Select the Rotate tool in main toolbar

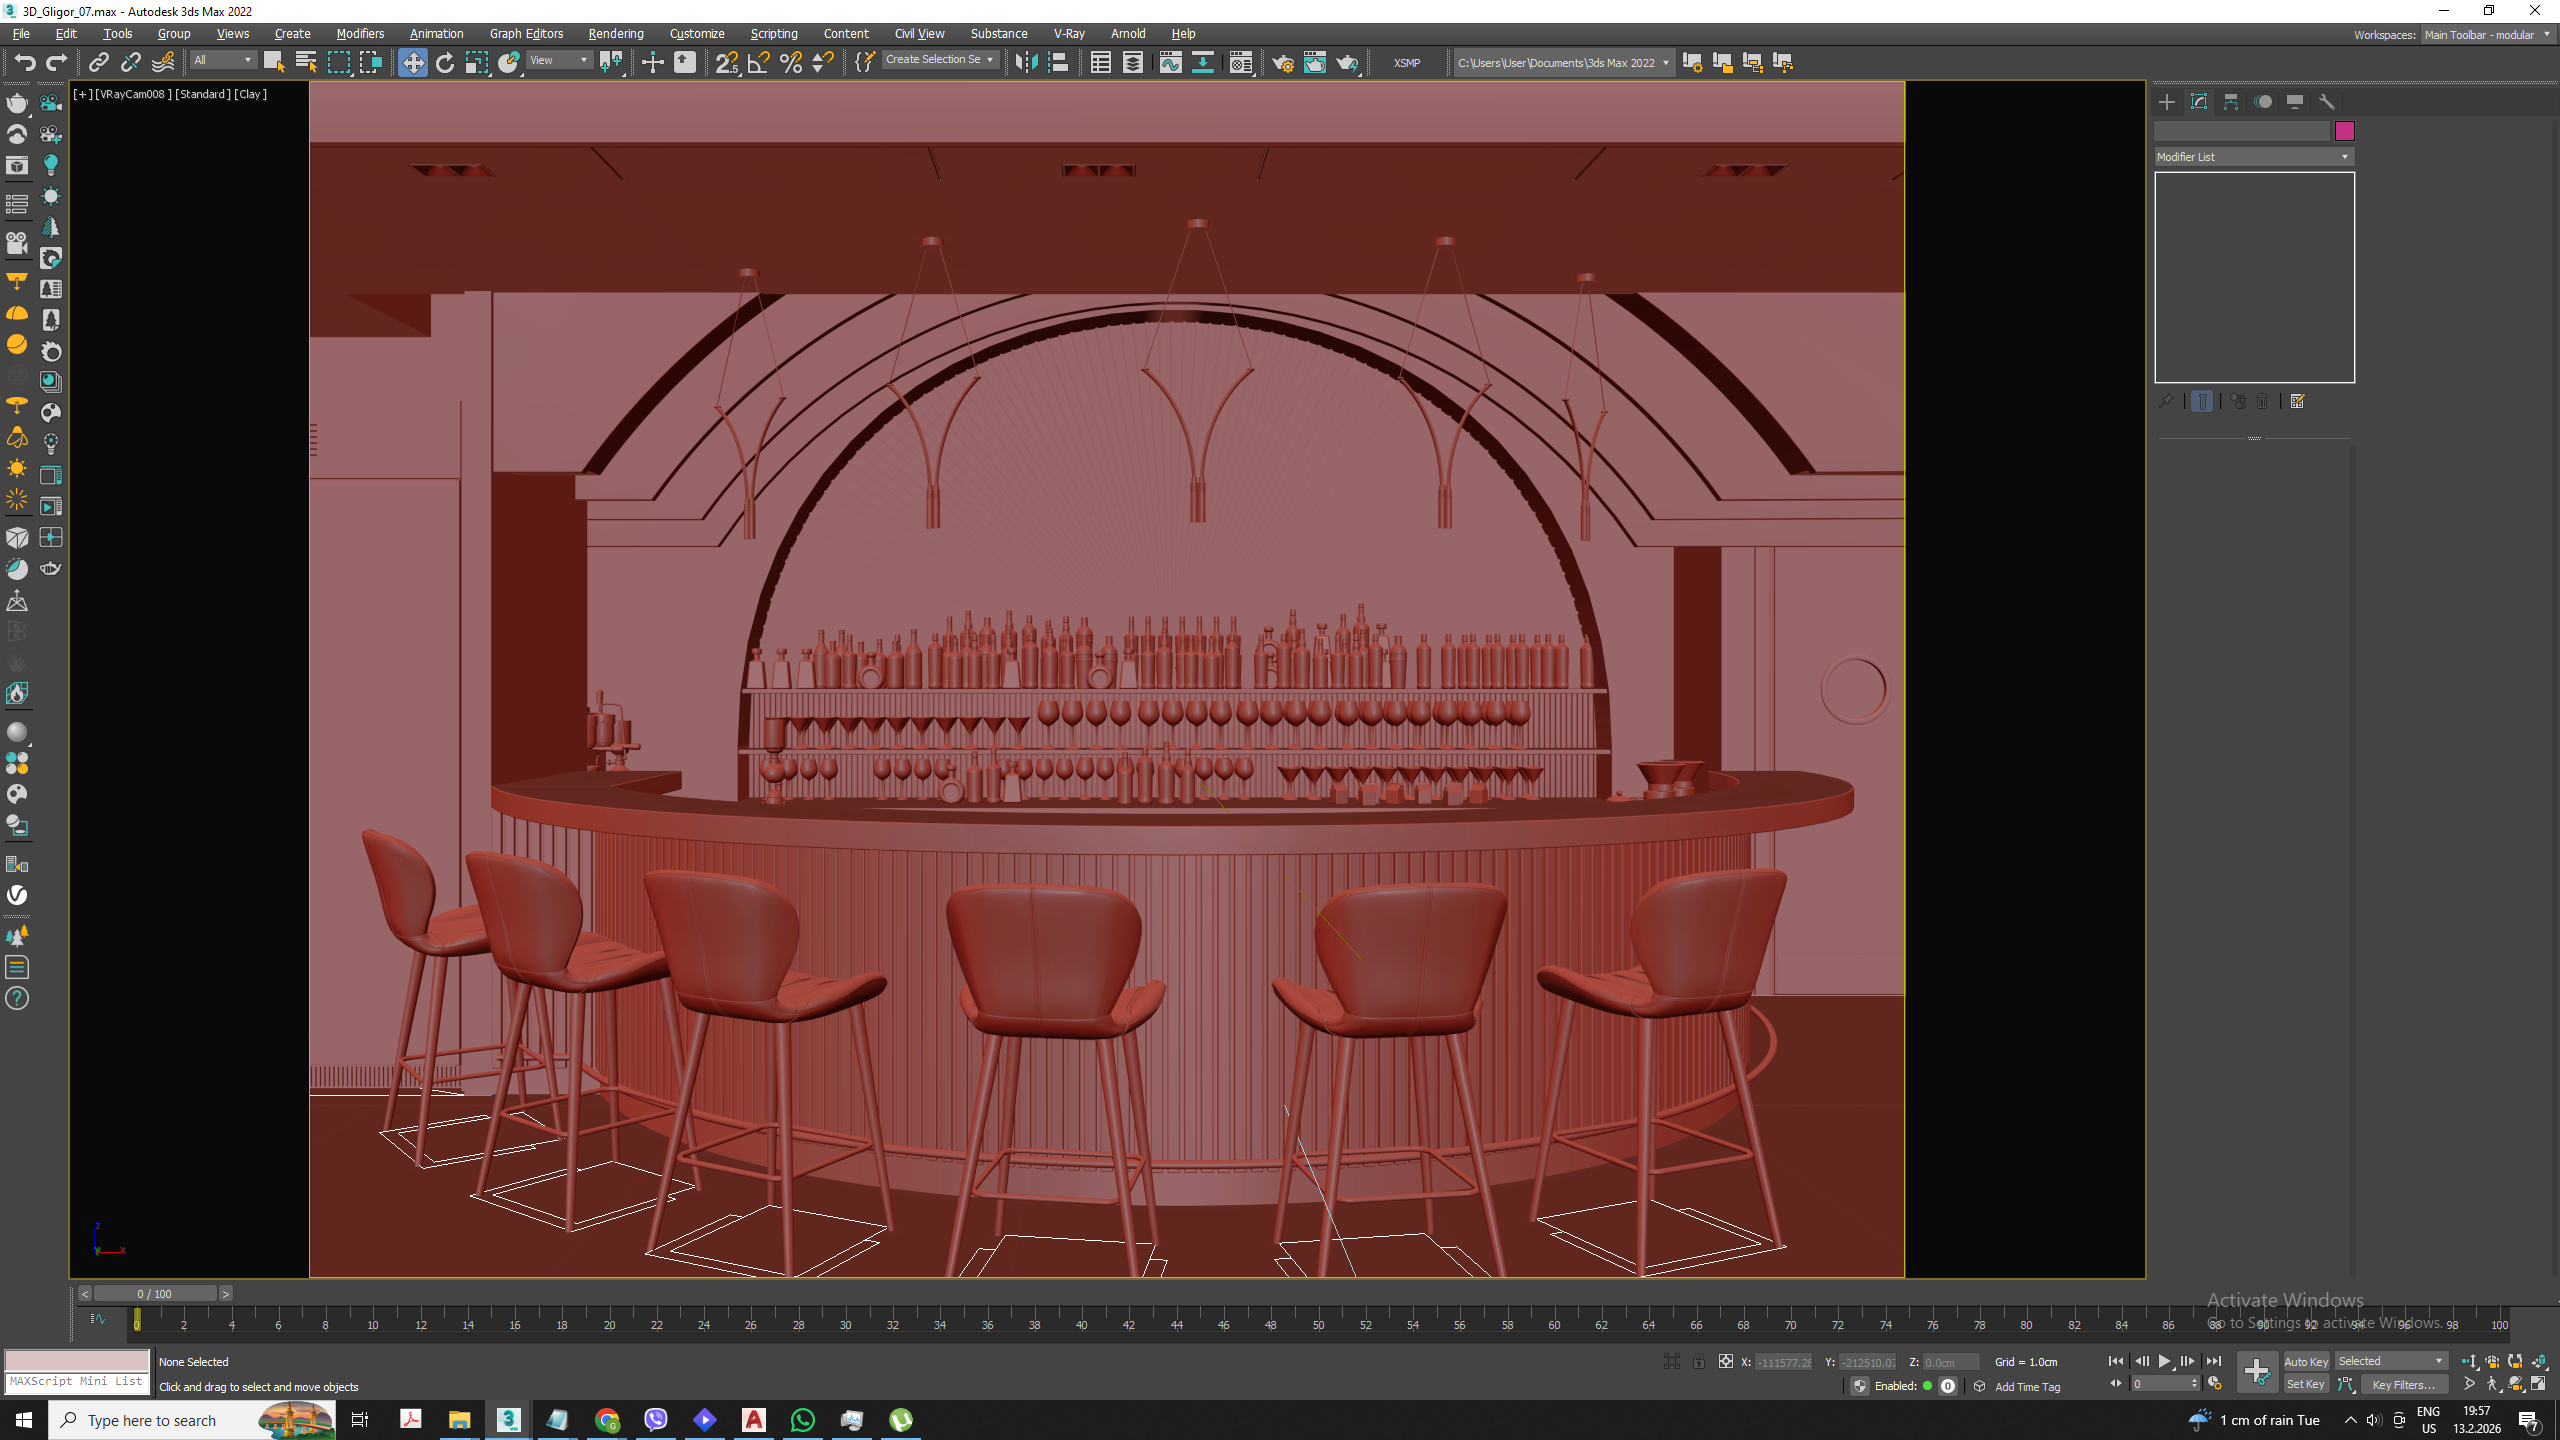point(445,63)
